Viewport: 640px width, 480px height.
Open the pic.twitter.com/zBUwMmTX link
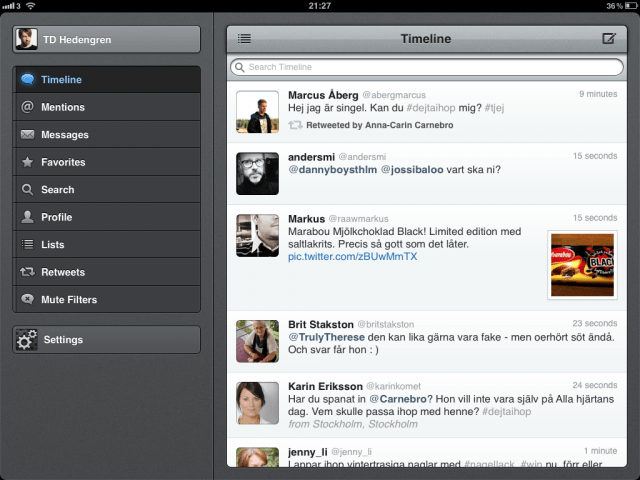(353, 256)
